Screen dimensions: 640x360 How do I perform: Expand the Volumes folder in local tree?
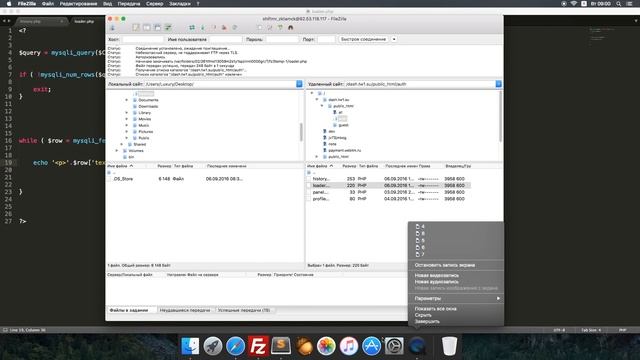click(117, 151)
